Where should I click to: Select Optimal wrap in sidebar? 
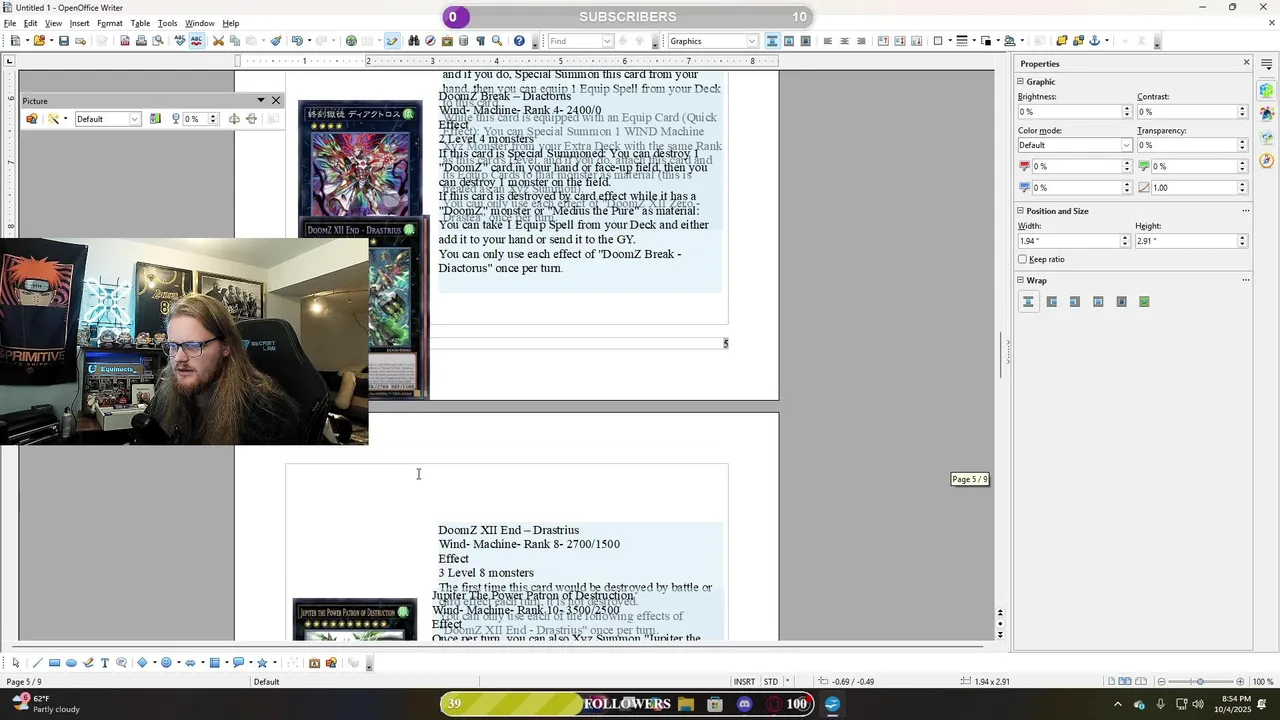click(x=1144, y=302)
